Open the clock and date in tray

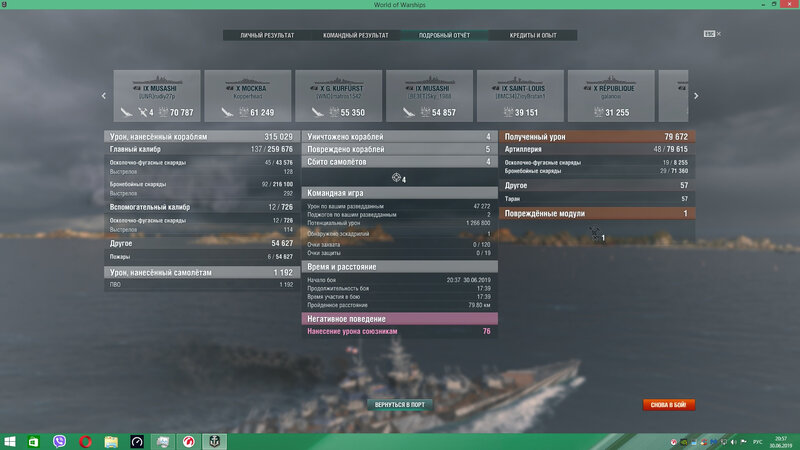(x=781, y=442)
